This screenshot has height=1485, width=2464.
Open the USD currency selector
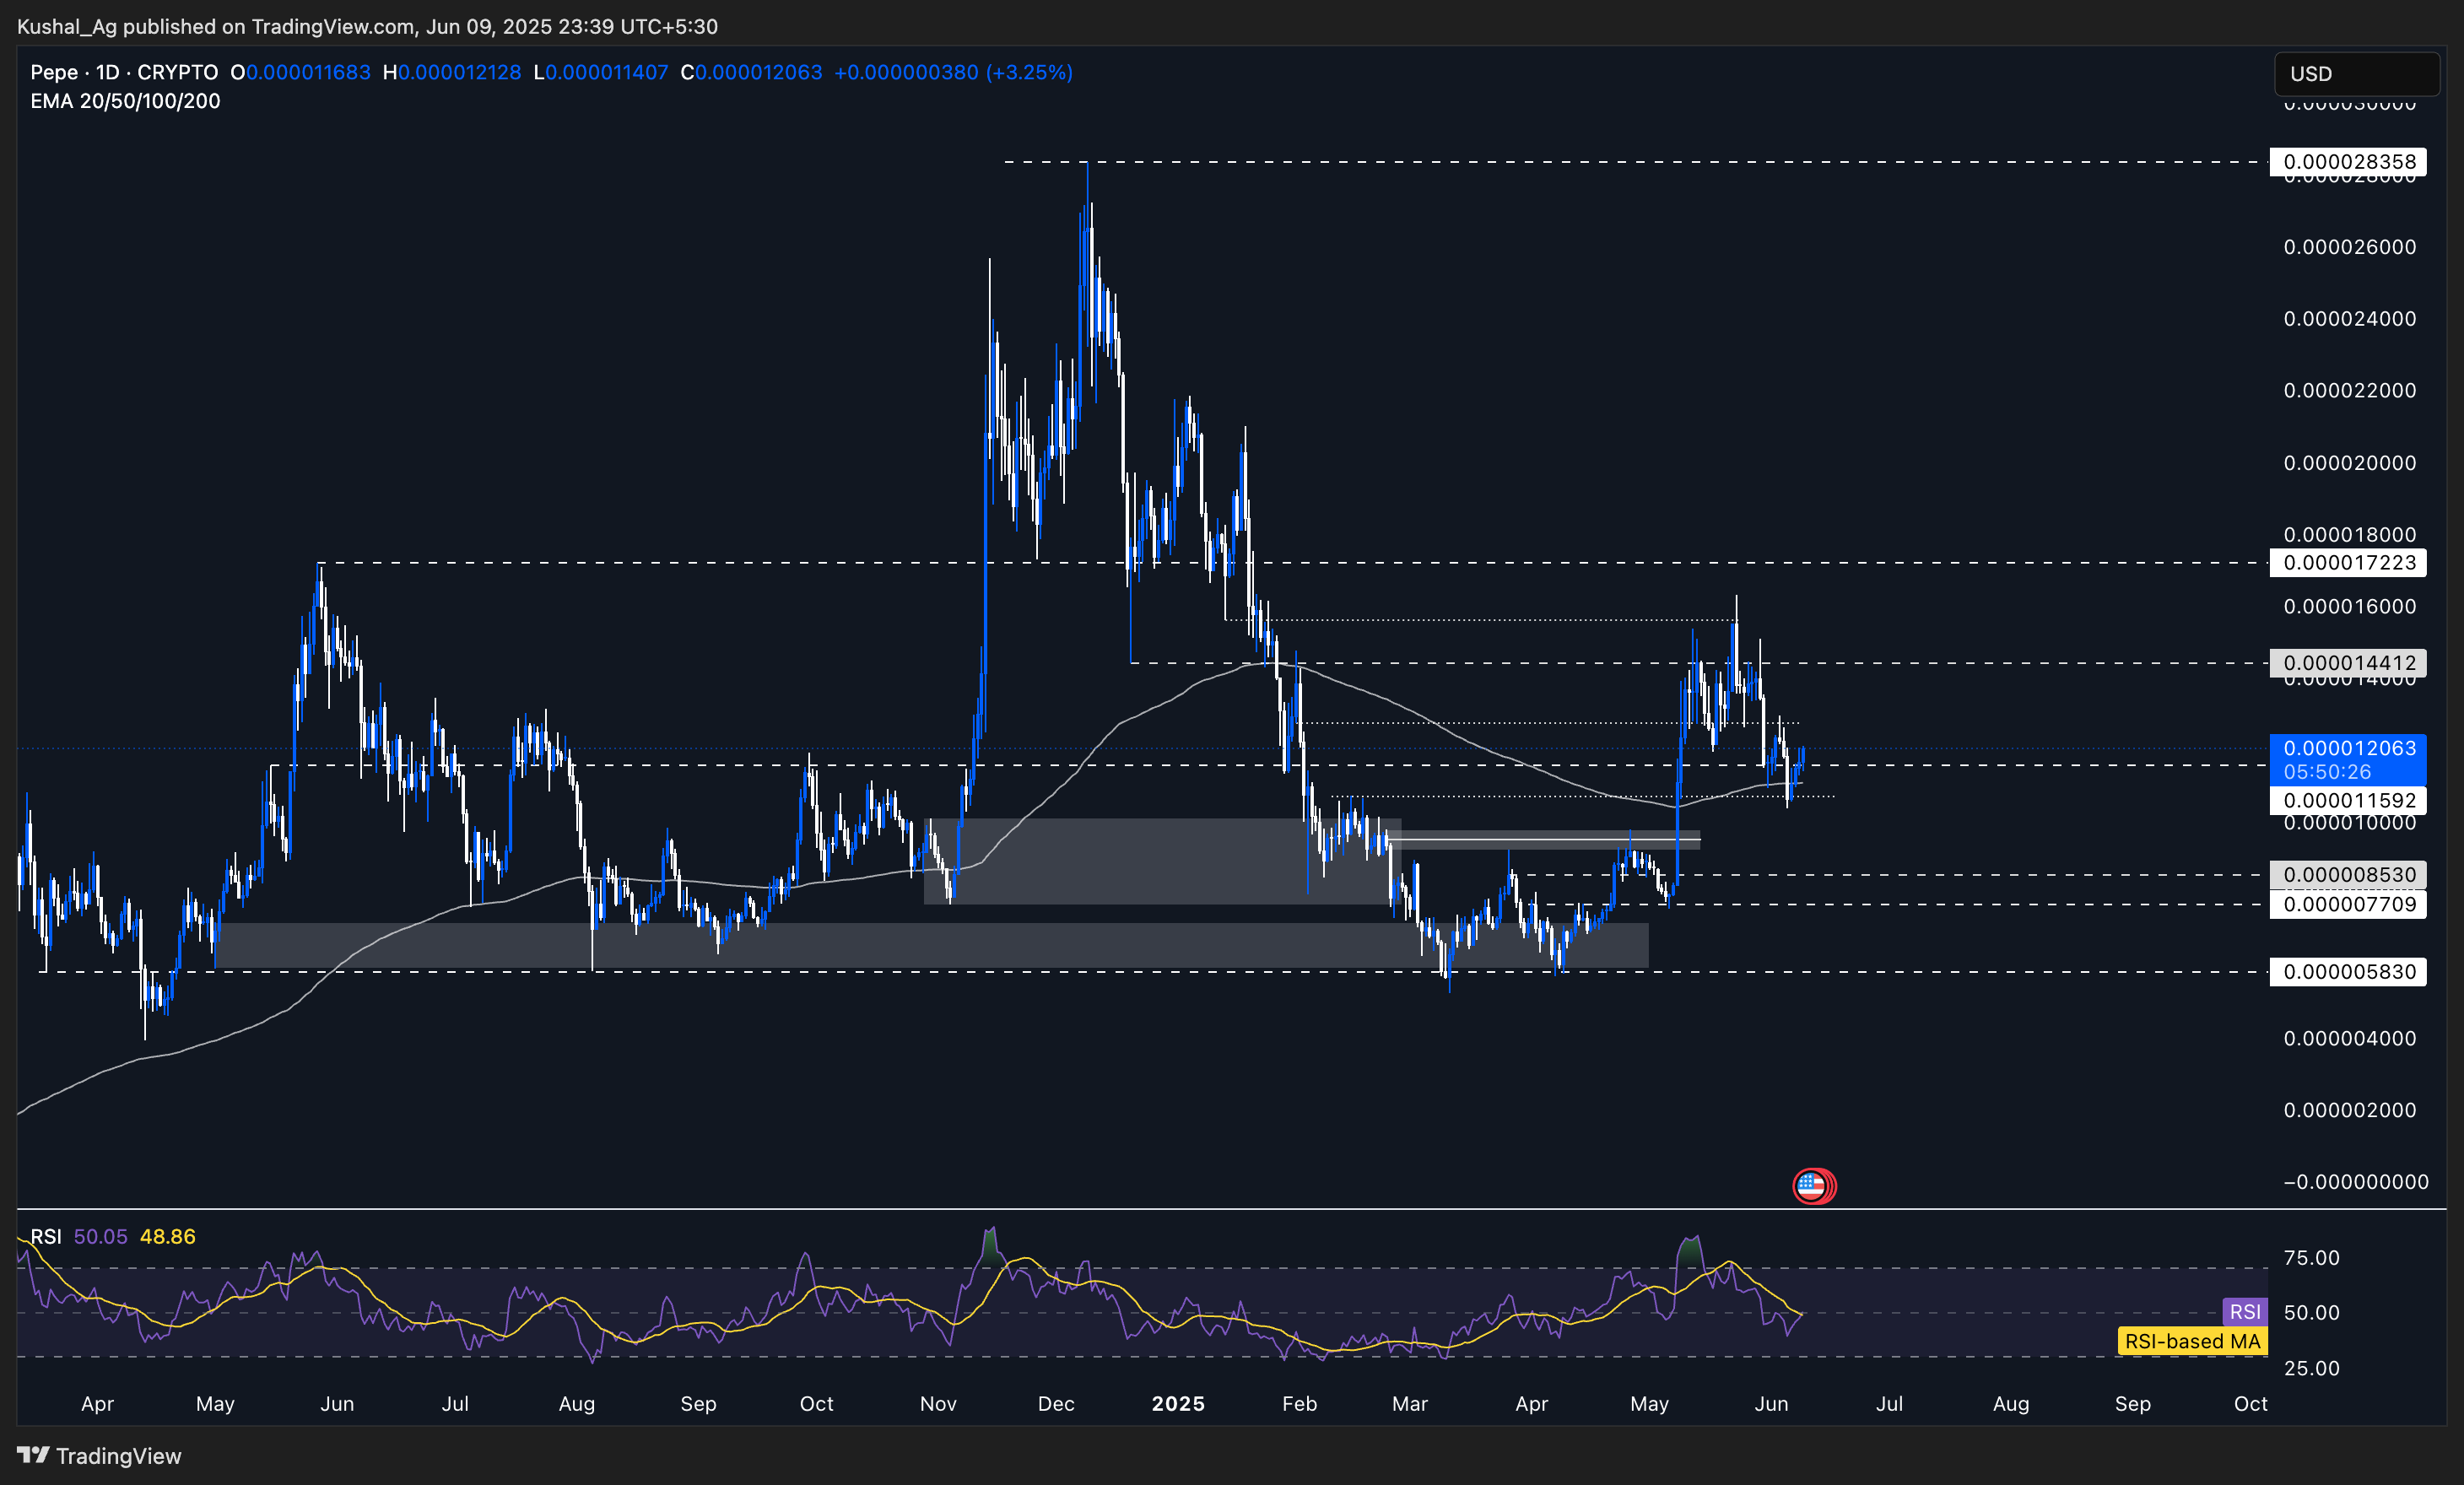click(x=2356, y=74)
